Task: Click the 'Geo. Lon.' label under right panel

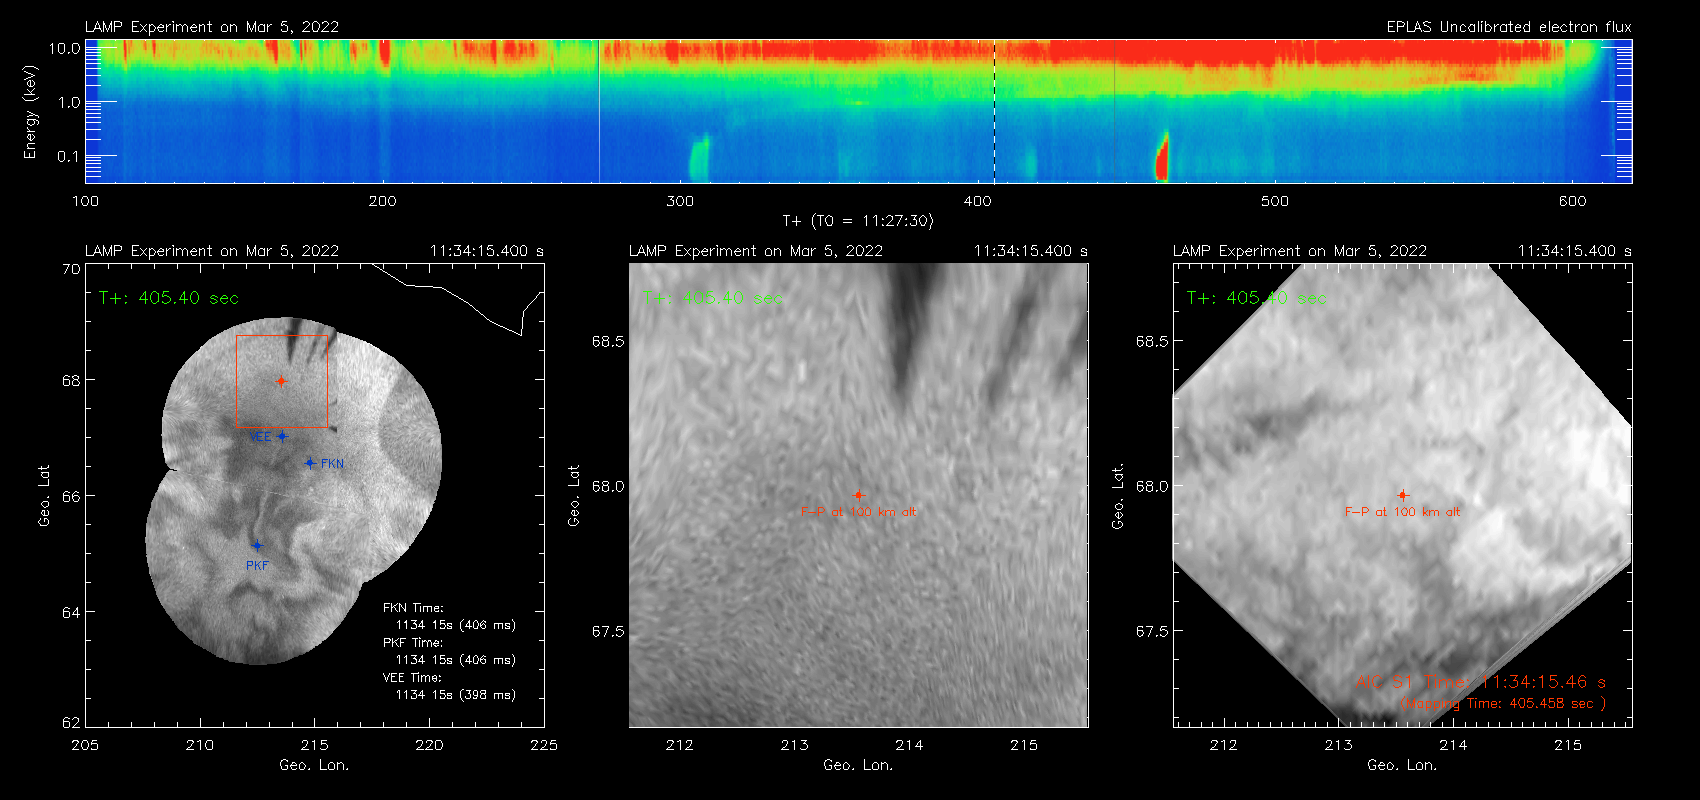Action: (1402, 765)
